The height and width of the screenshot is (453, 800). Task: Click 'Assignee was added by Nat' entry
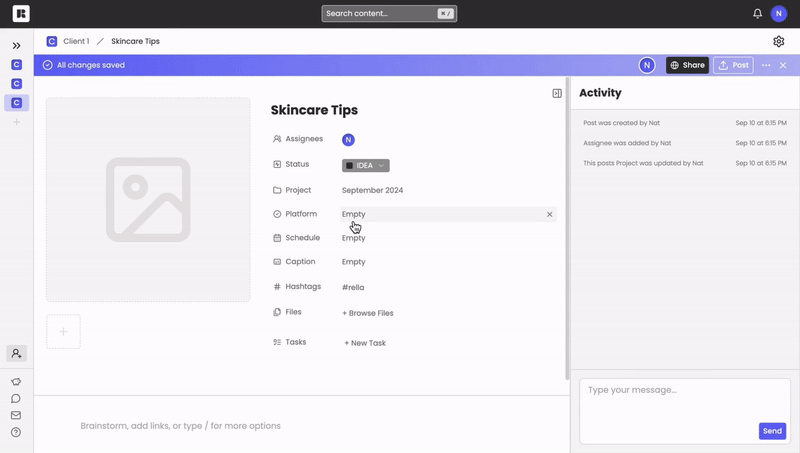click(627, 143)
